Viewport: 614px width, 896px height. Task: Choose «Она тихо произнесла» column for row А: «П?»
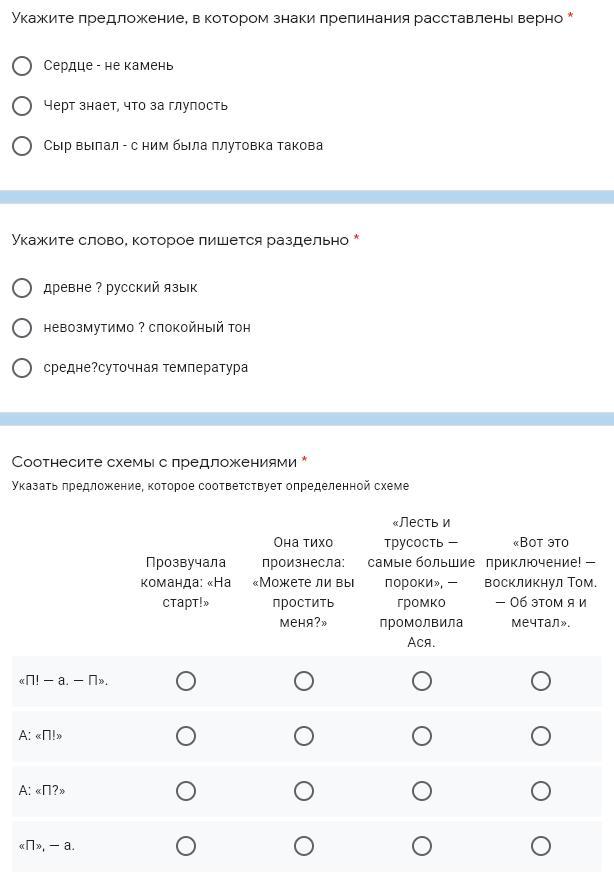(304, 791)
